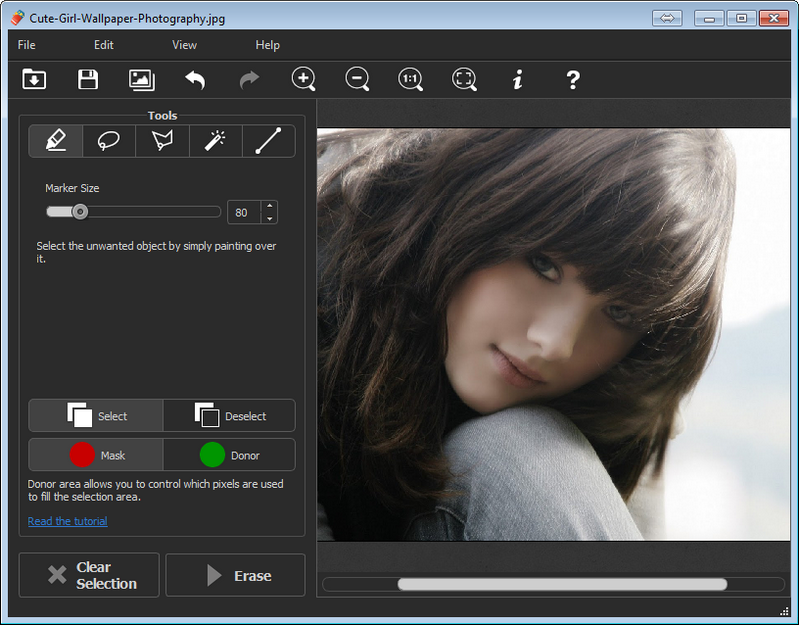Click the Clear Selection button
This screenshot has height=625, width=799.
point(89,575)
